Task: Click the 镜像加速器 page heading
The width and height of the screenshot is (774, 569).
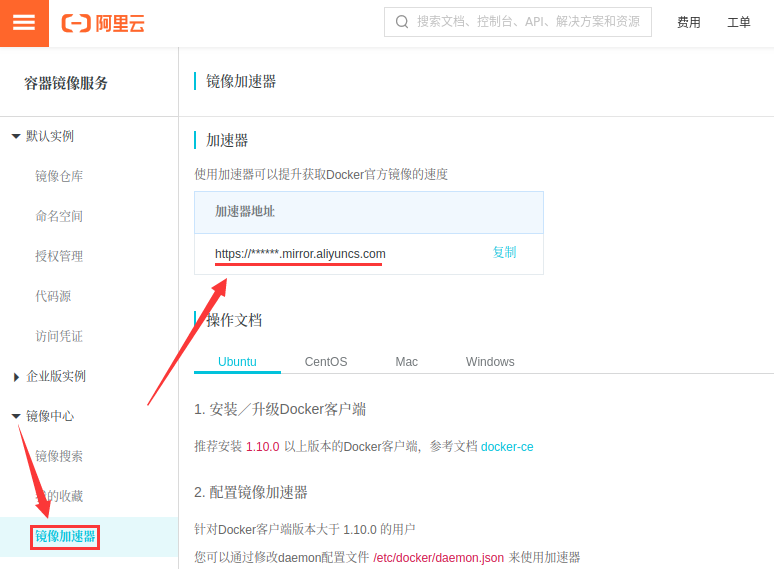Action: pos(241,81)
